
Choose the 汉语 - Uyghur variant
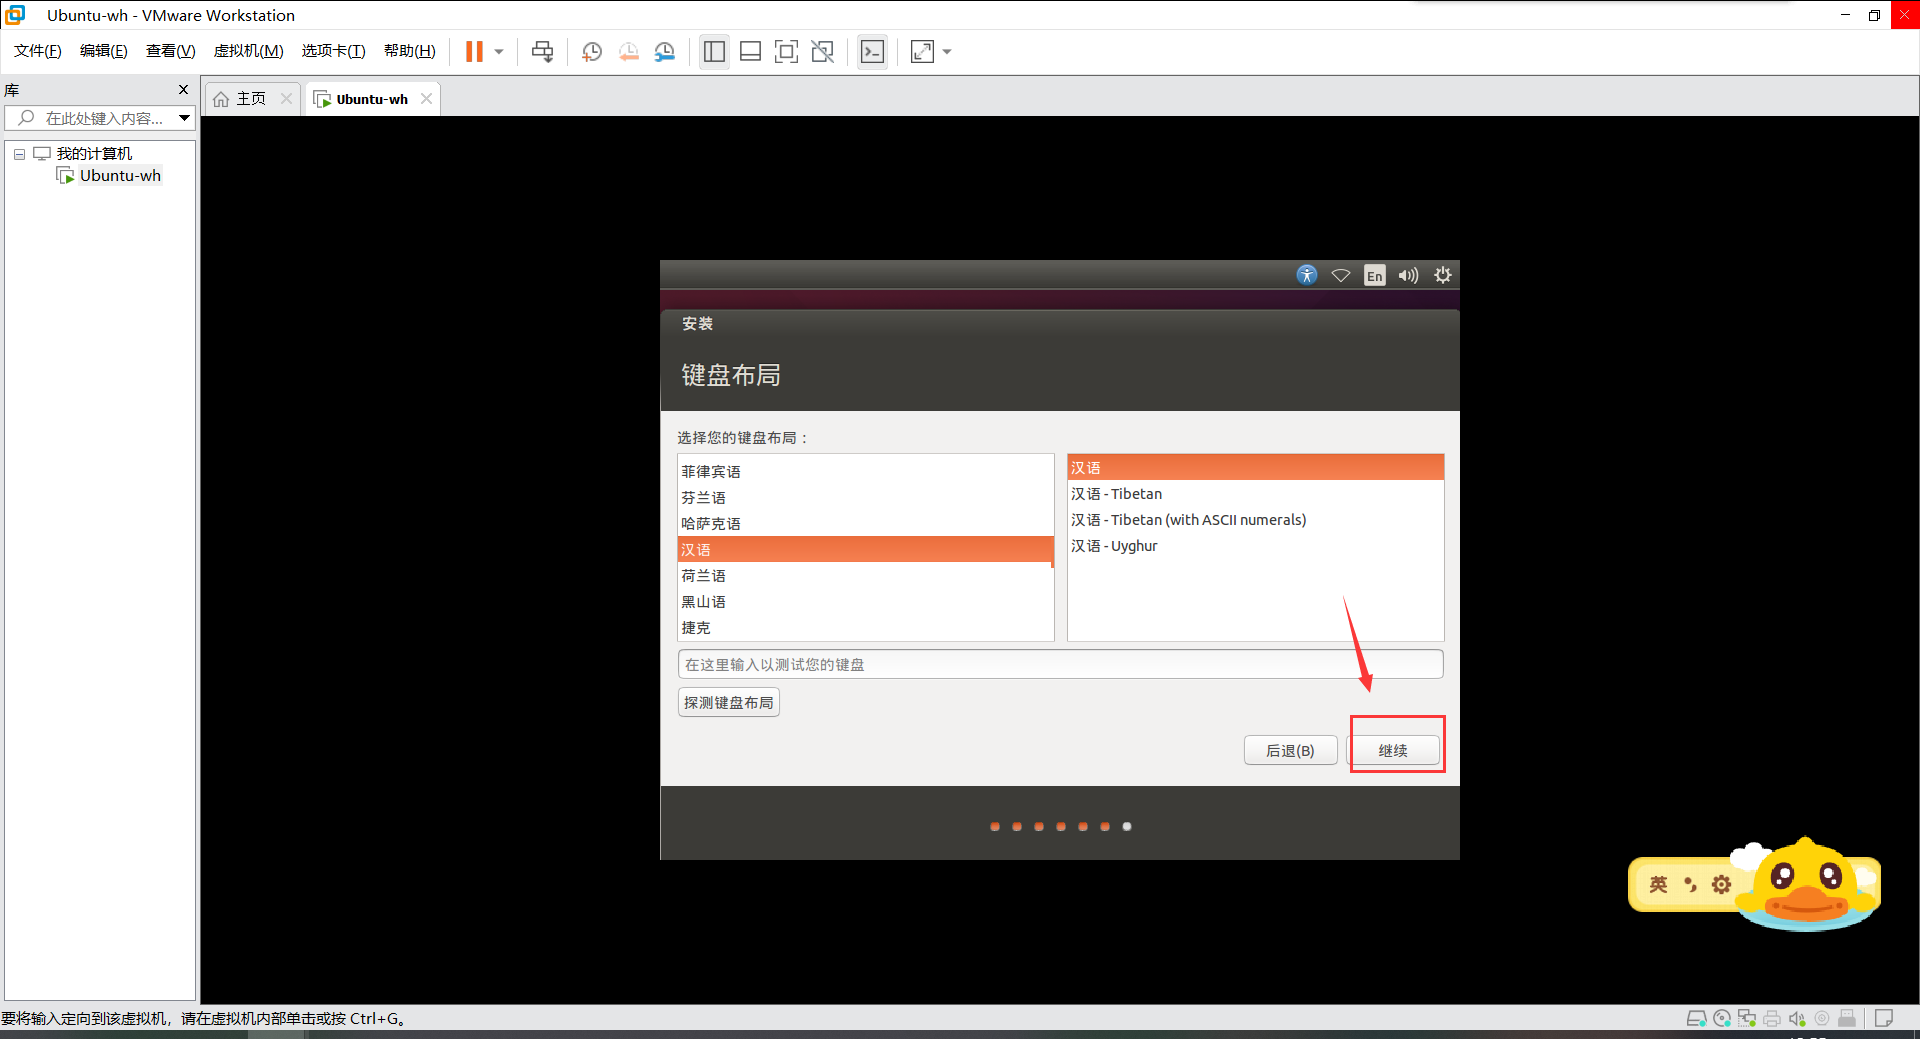pos(1255,545)
